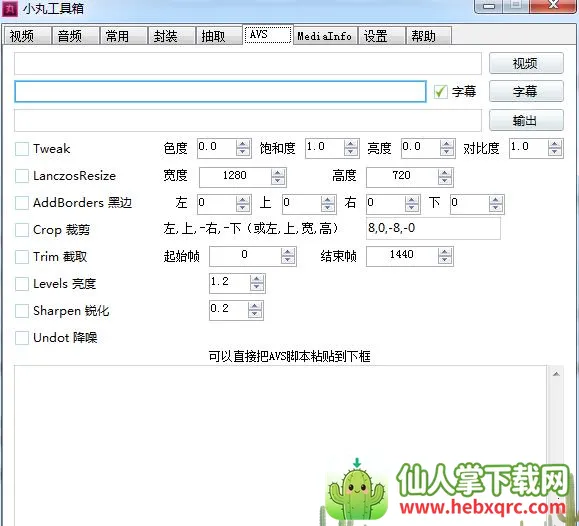Open the MediaInfo tab
This screenshot has height=526, width=579.
click(325, 36)
